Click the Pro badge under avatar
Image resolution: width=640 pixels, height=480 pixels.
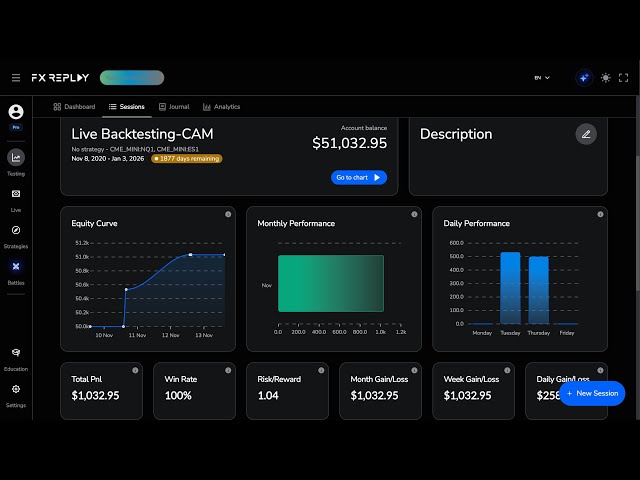tap(16, 127)
